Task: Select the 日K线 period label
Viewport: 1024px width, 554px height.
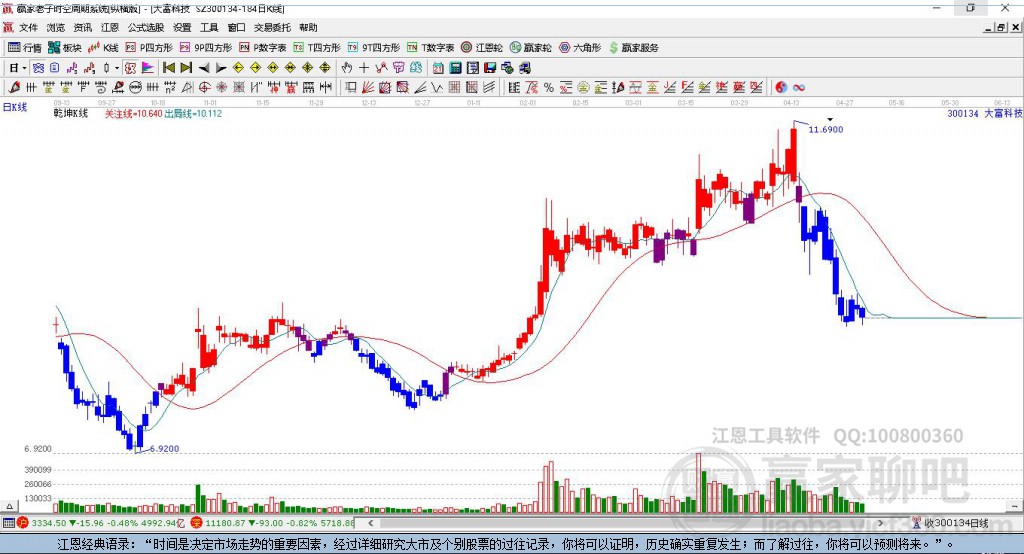Action: (x=15, y=107)
